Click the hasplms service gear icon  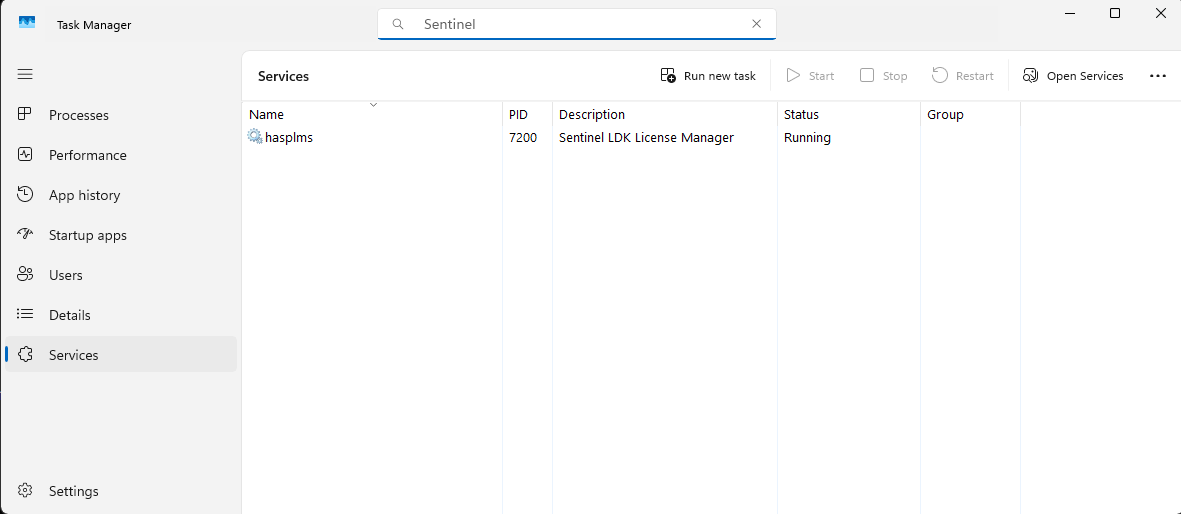tap(255, 137)
